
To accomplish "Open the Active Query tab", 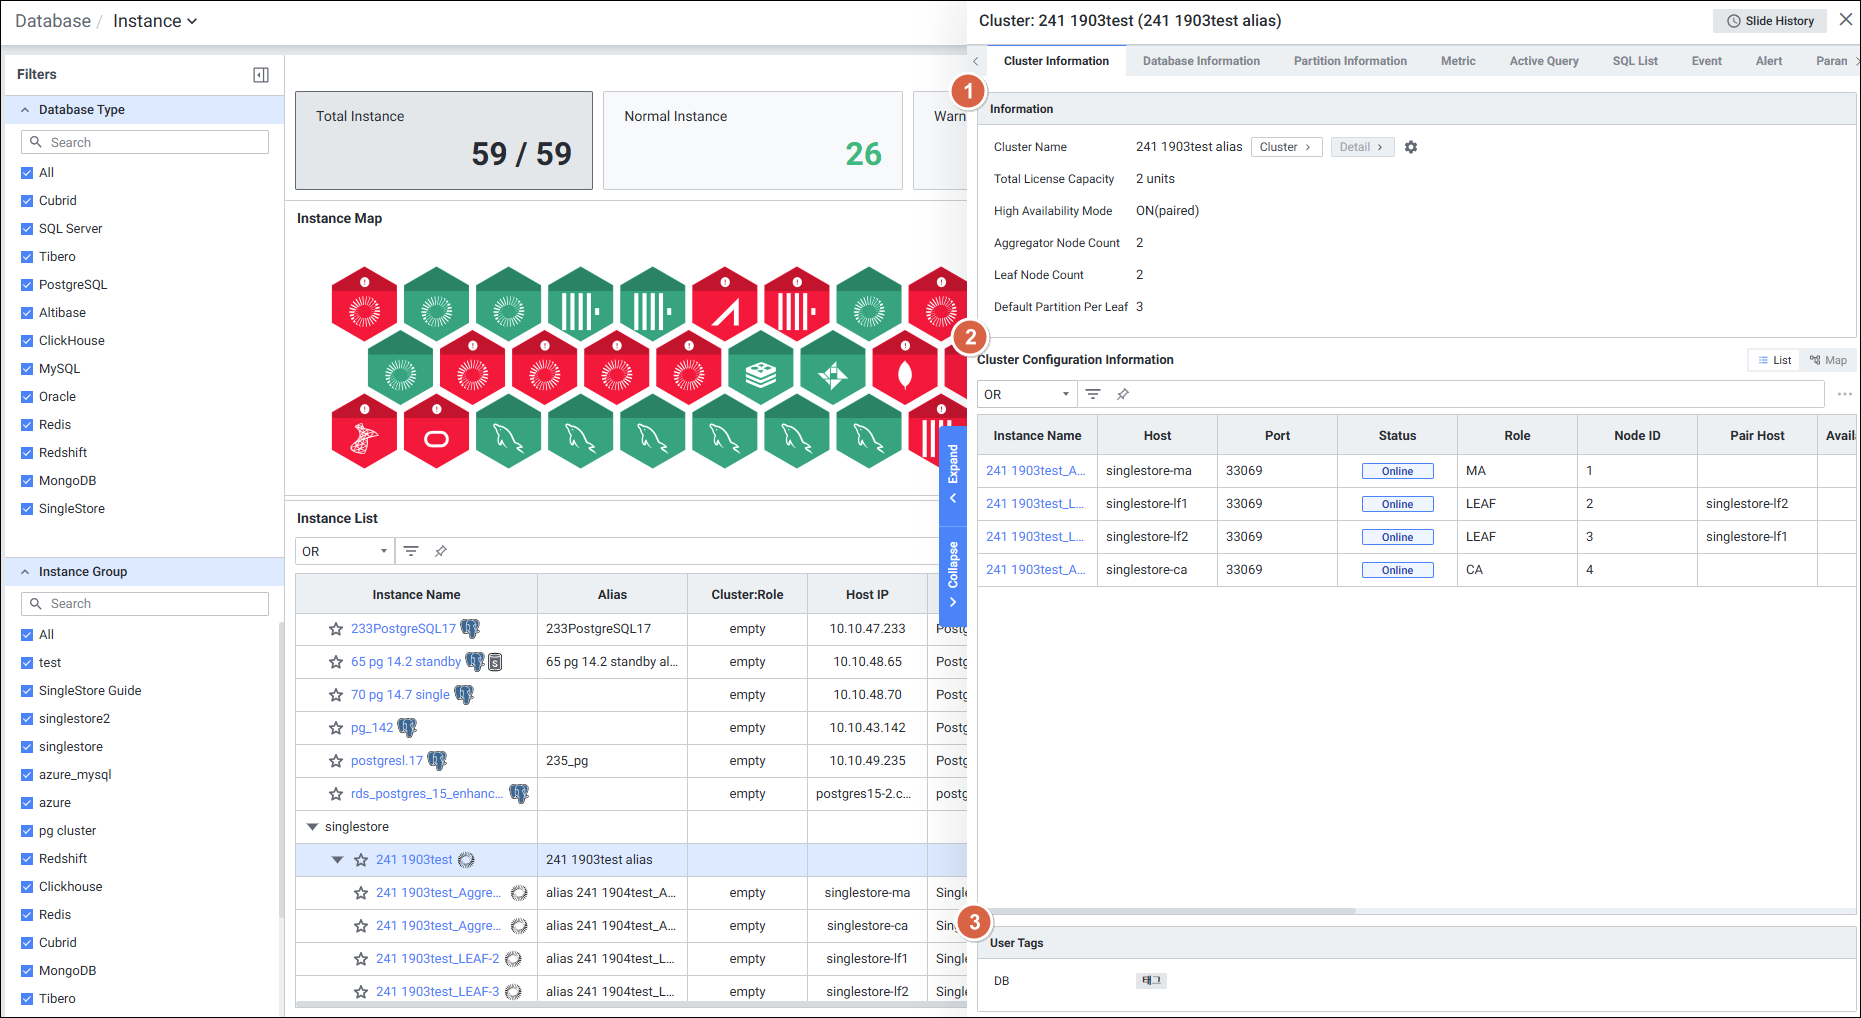I will click(x=1543, y=61).
